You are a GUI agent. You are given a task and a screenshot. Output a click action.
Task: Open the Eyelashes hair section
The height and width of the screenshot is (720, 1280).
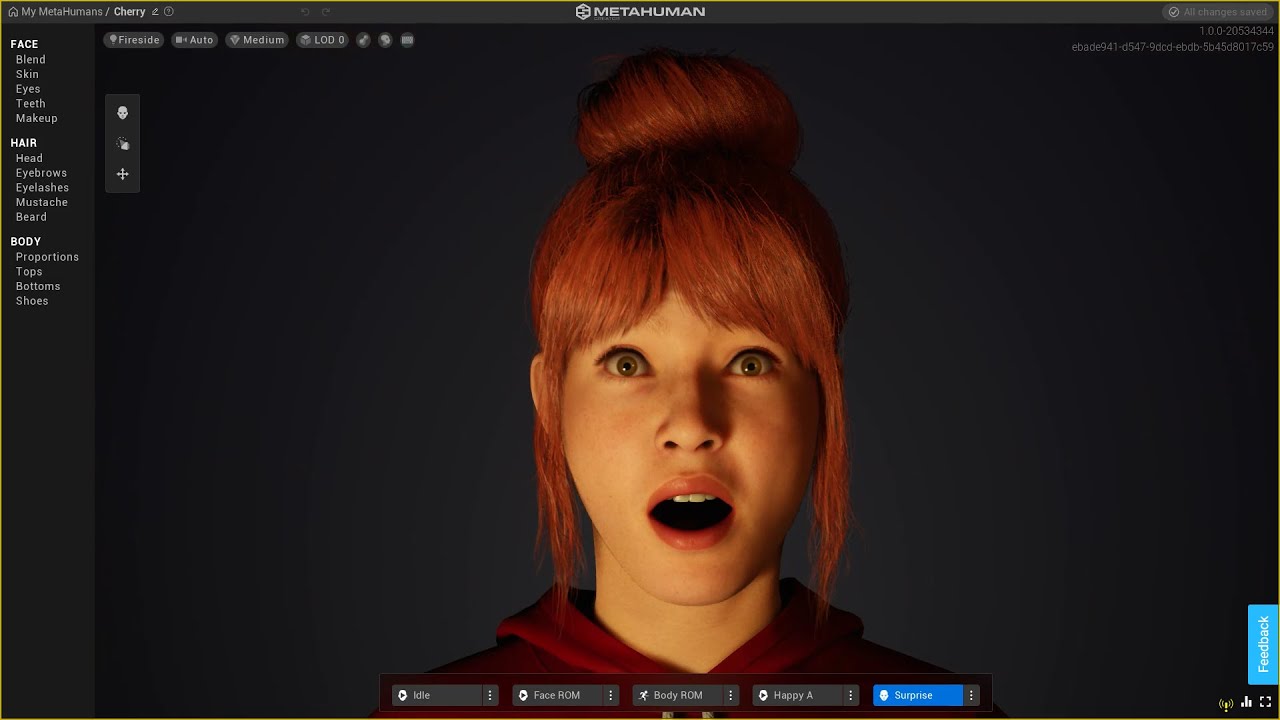42,187
